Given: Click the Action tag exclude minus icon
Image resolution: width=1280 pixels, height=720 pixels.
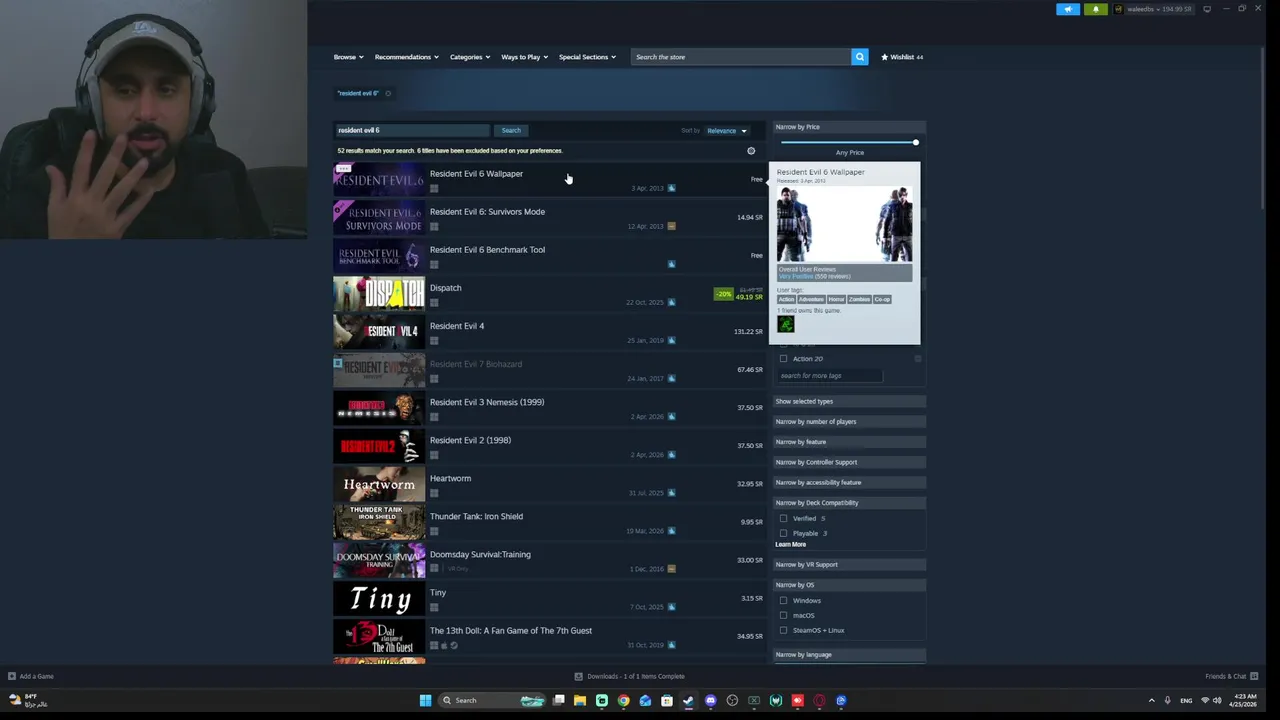Looking at the screenshot, I should 917,359.
